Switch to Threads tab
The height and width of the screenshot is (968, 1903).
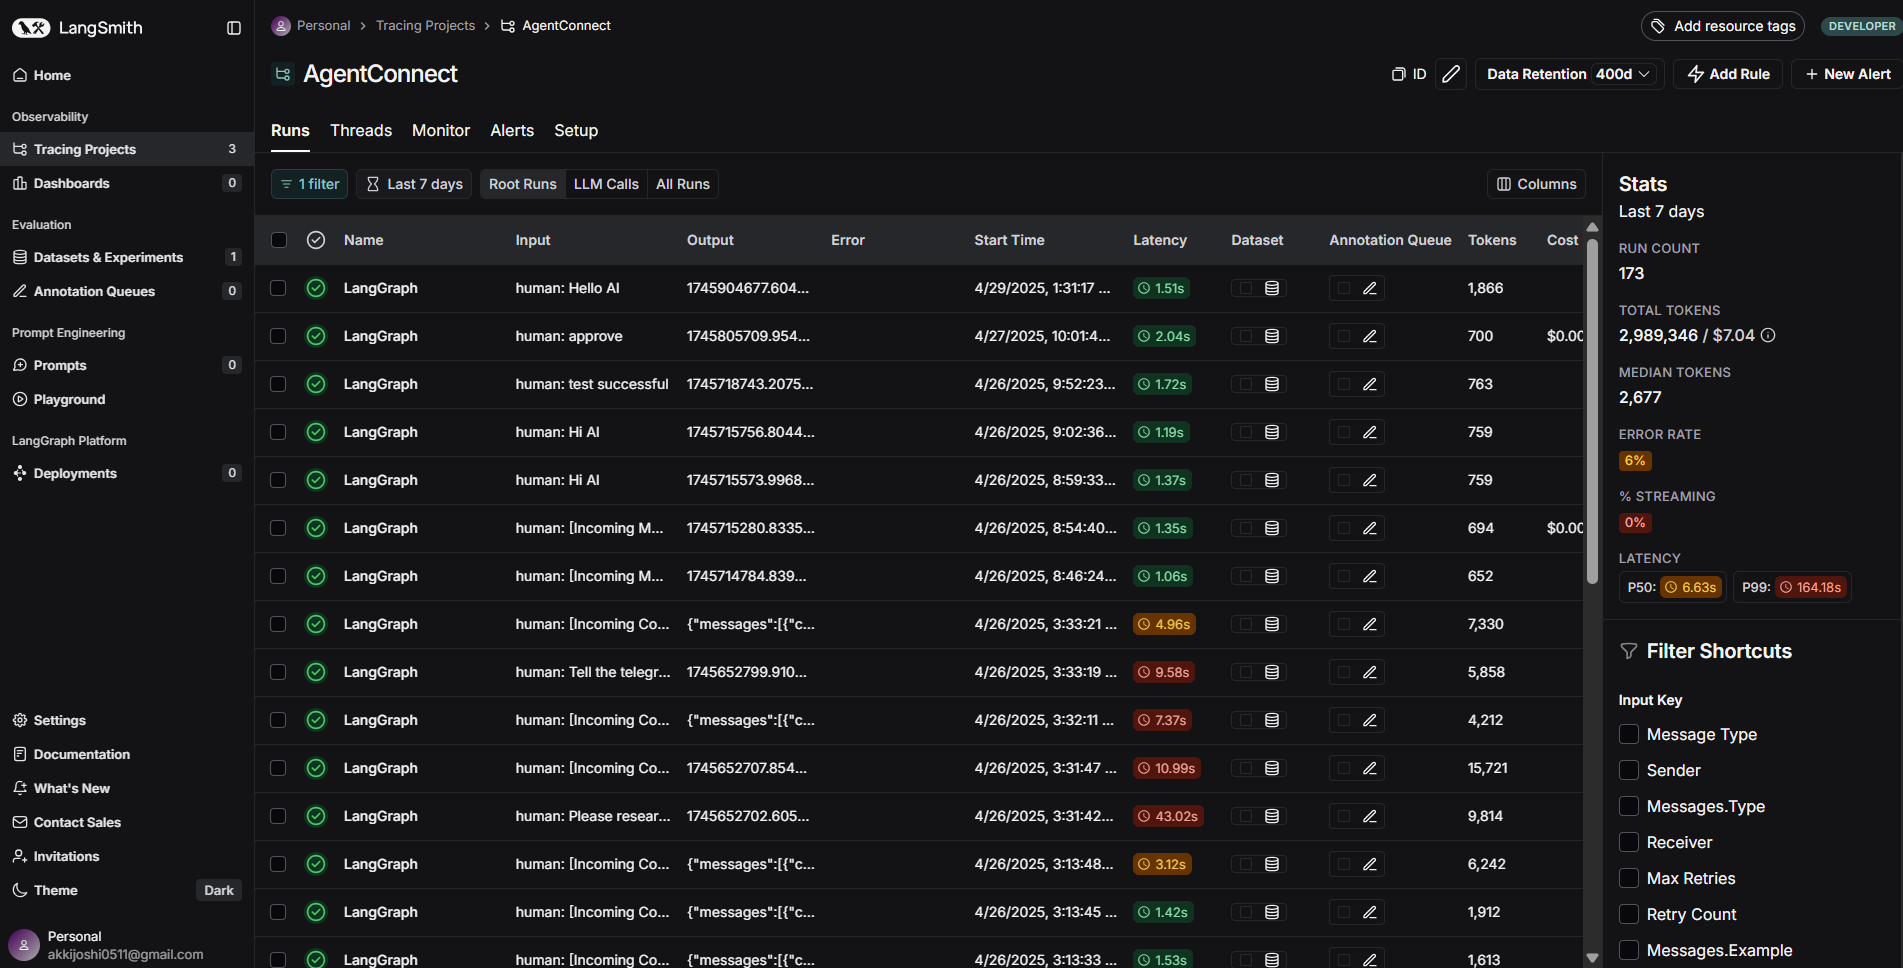coord(361,131)
